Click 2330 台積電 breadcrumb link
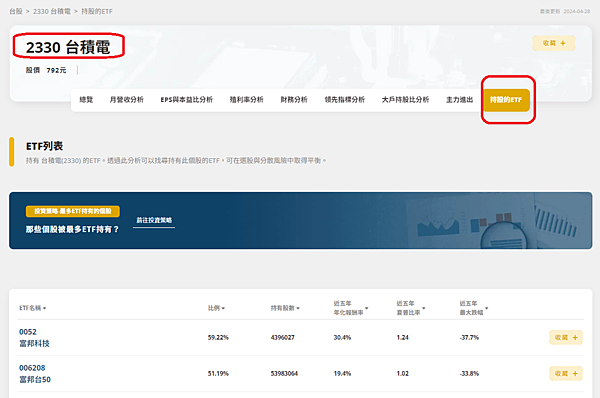600x398 pixels. (x=52, y=11)
